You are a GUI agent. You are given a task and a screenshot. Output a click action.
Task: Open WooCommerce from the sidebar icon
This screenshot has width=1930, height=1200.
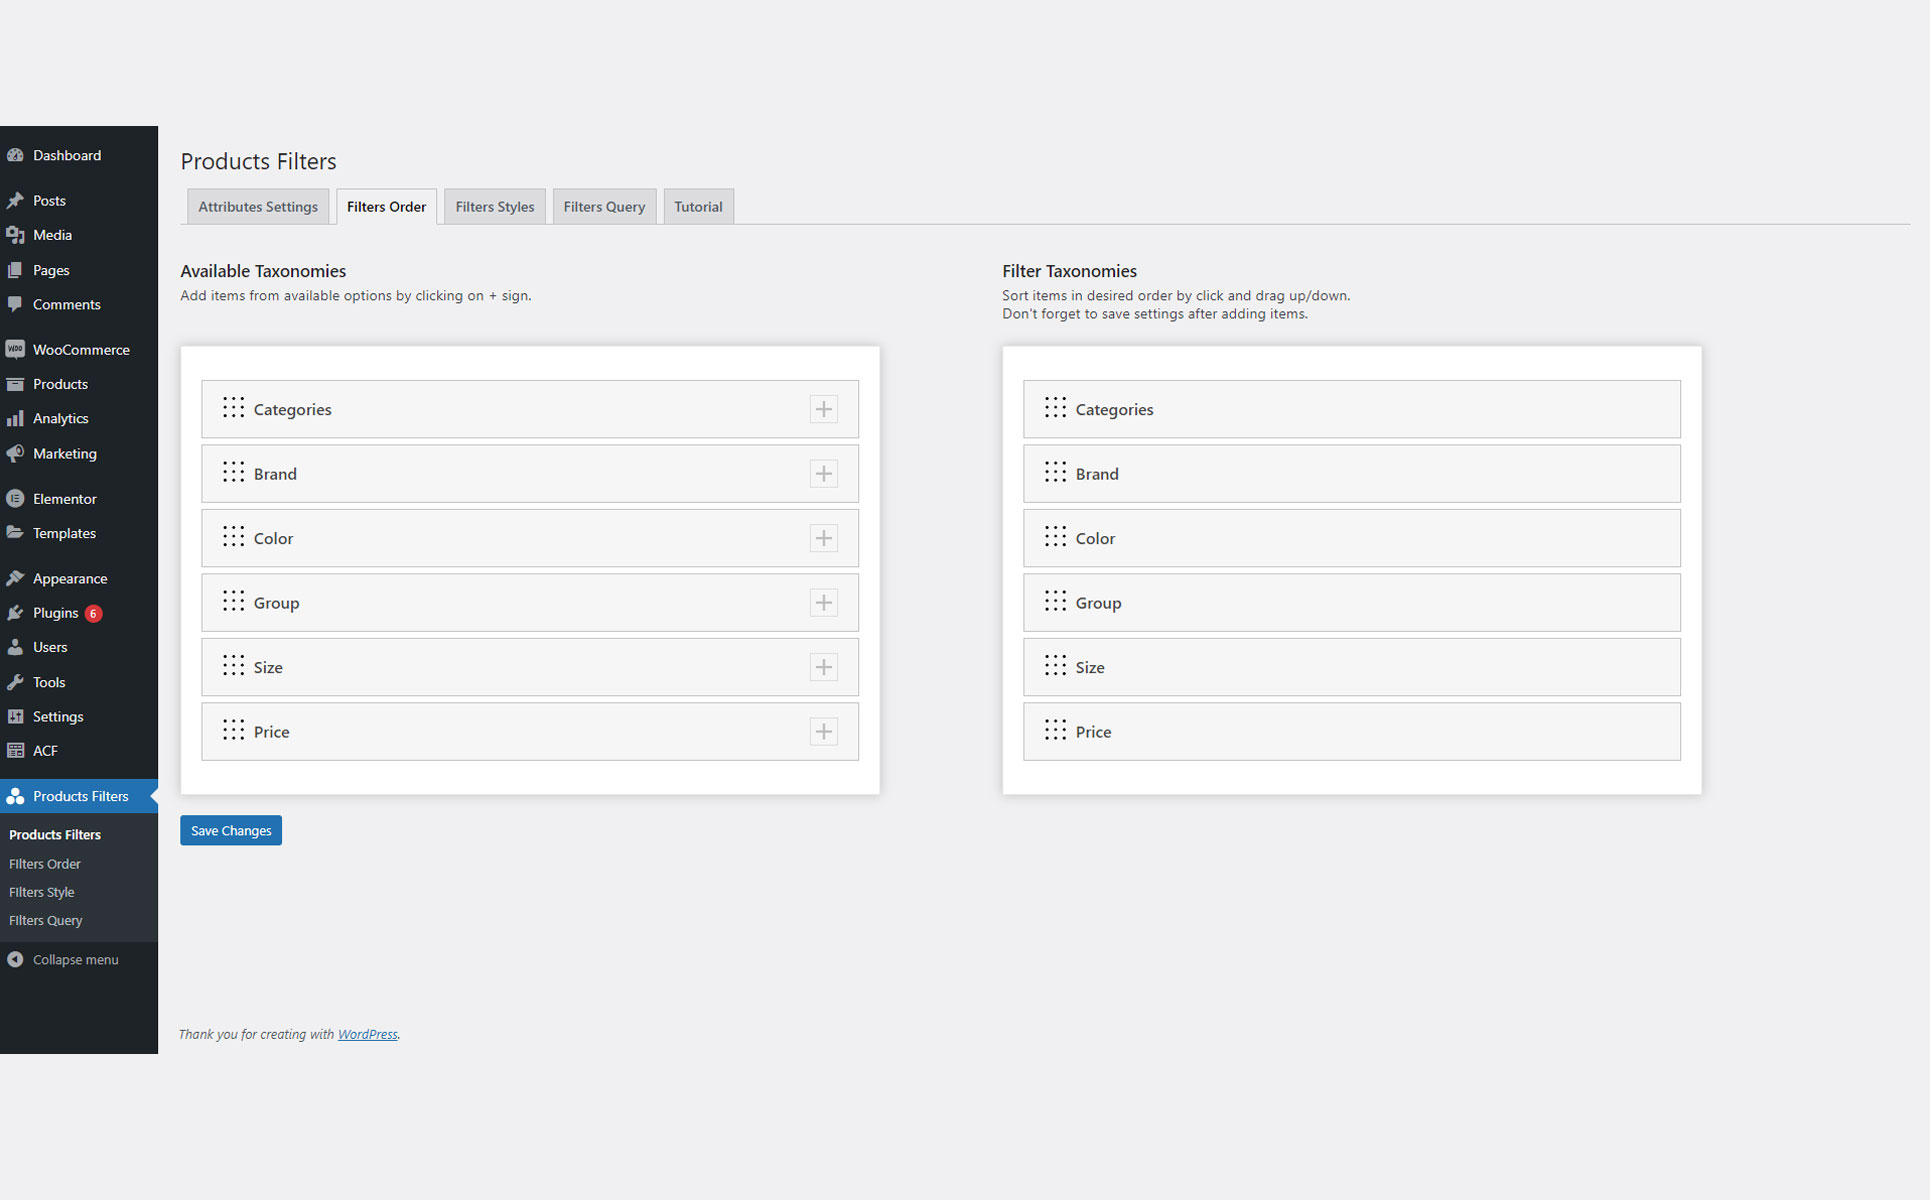[15, 349]
